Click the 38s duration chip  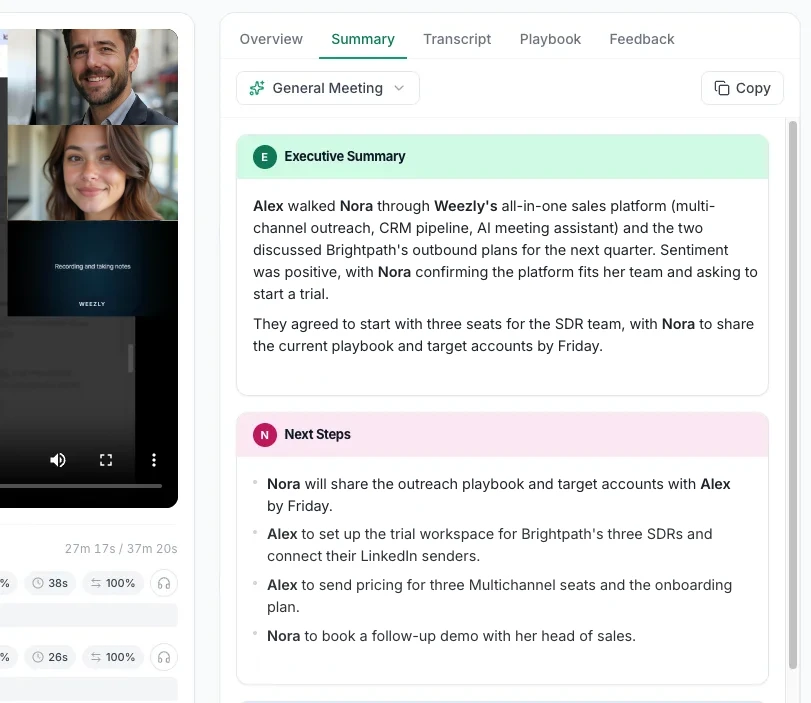point(50,584)
